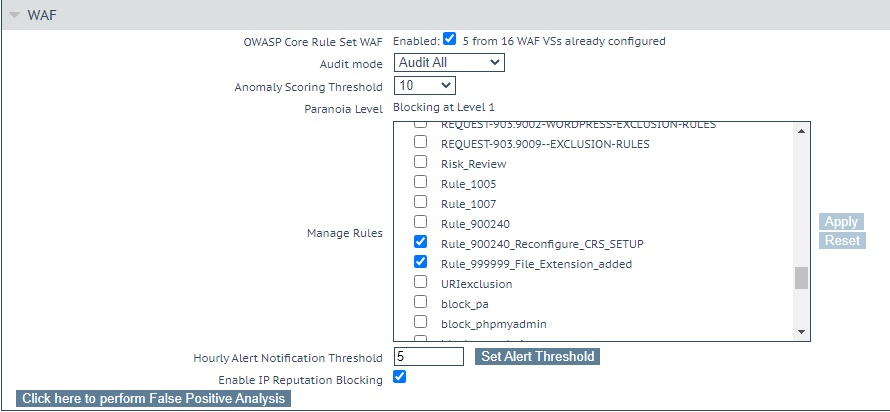Click rules list scrollbar up arrow
The width and height of the screenshot is (890, 412).
point(801,132)
